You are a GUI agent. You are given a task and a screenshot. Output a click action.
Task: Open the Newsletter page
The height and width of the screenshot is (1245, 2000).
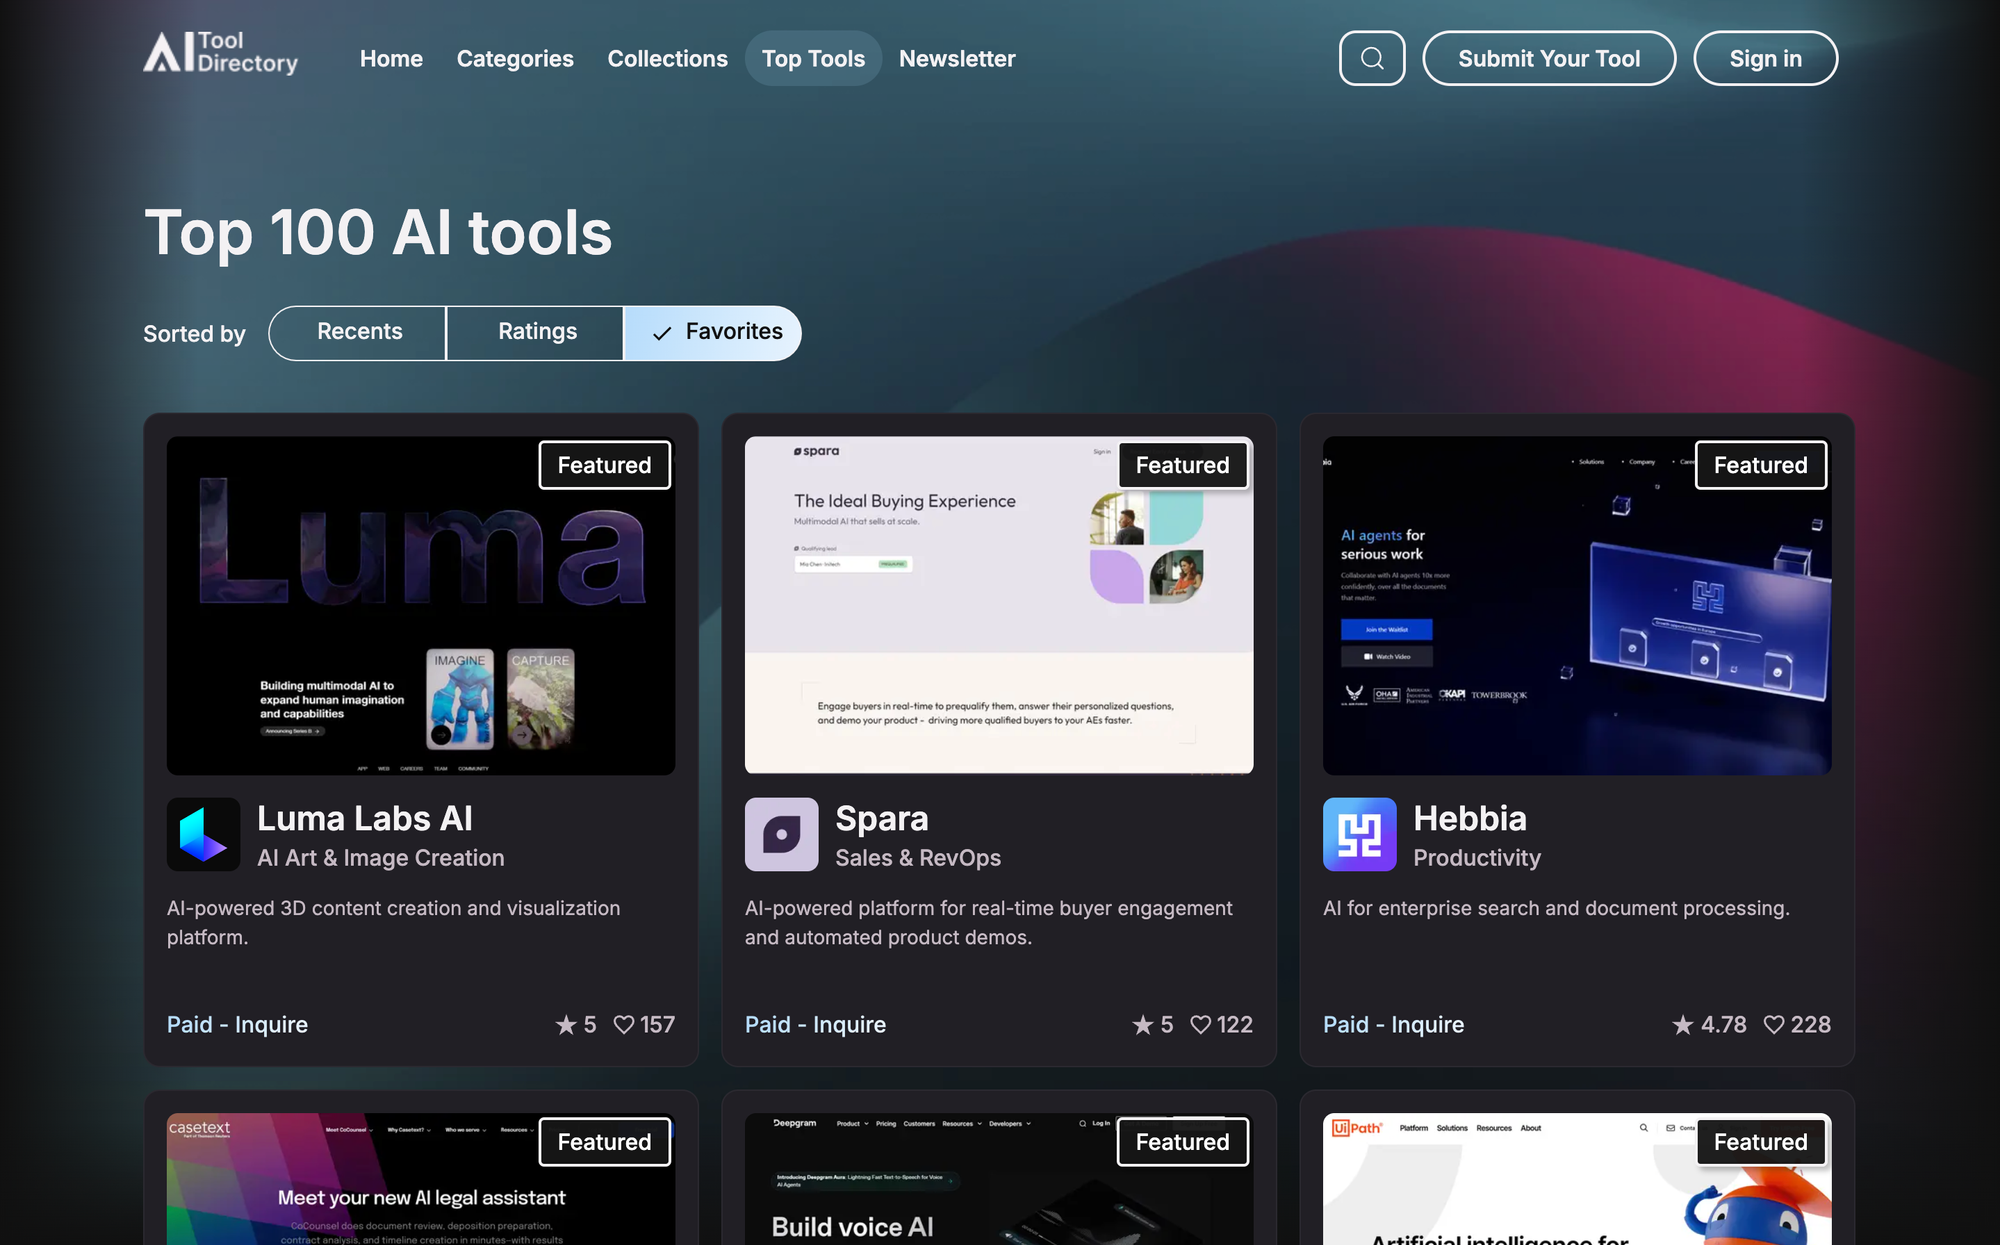(957, 59)
